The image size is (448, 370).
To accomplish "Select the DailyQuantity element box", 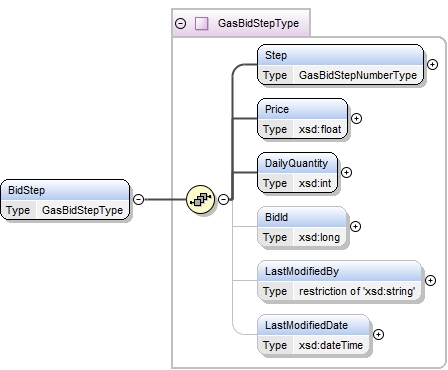I will click(297, 173).
